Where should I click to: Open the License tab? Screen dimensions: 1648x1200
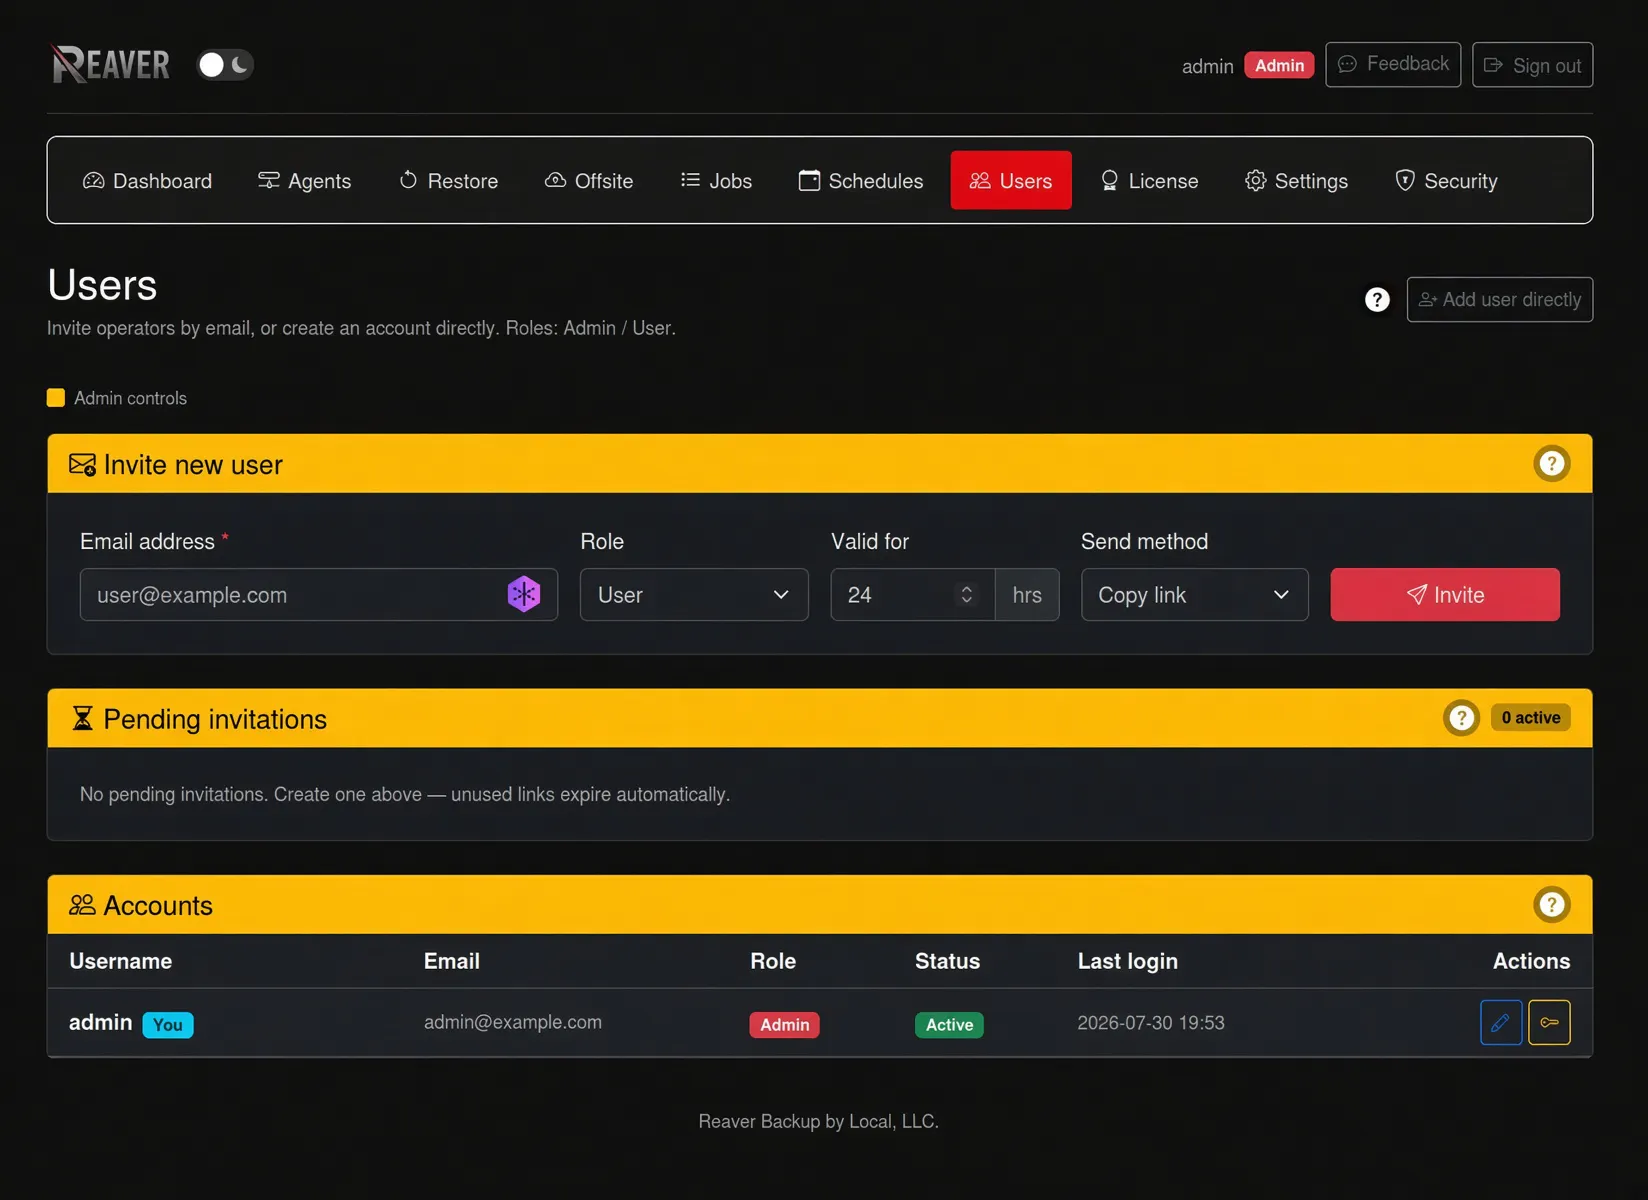pyautogui.click(x=1149, y=181)
